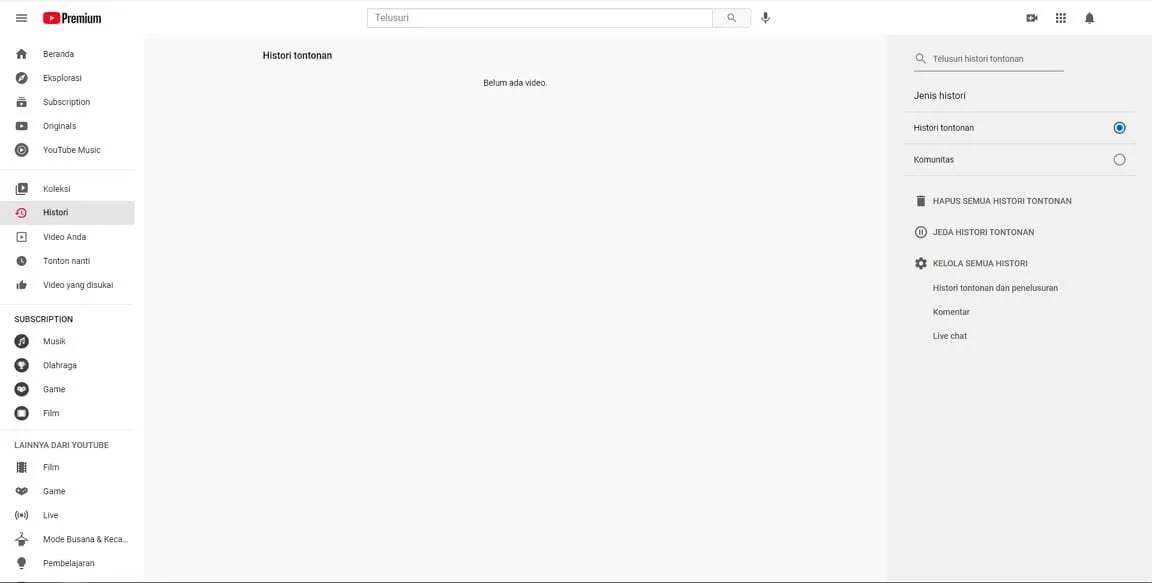Open the hamburger guide menu
The width and height of the screenshot is (1152, 583).
pyautogui.click(x=21, y=18)
